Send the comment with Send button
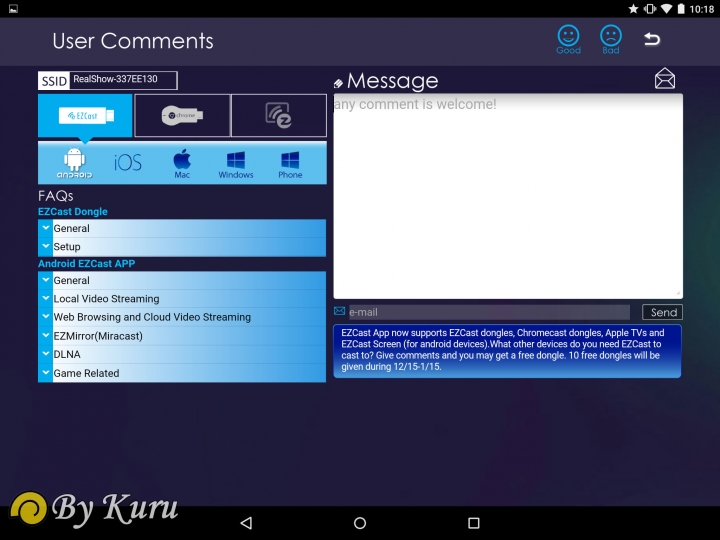 point(662,312)
